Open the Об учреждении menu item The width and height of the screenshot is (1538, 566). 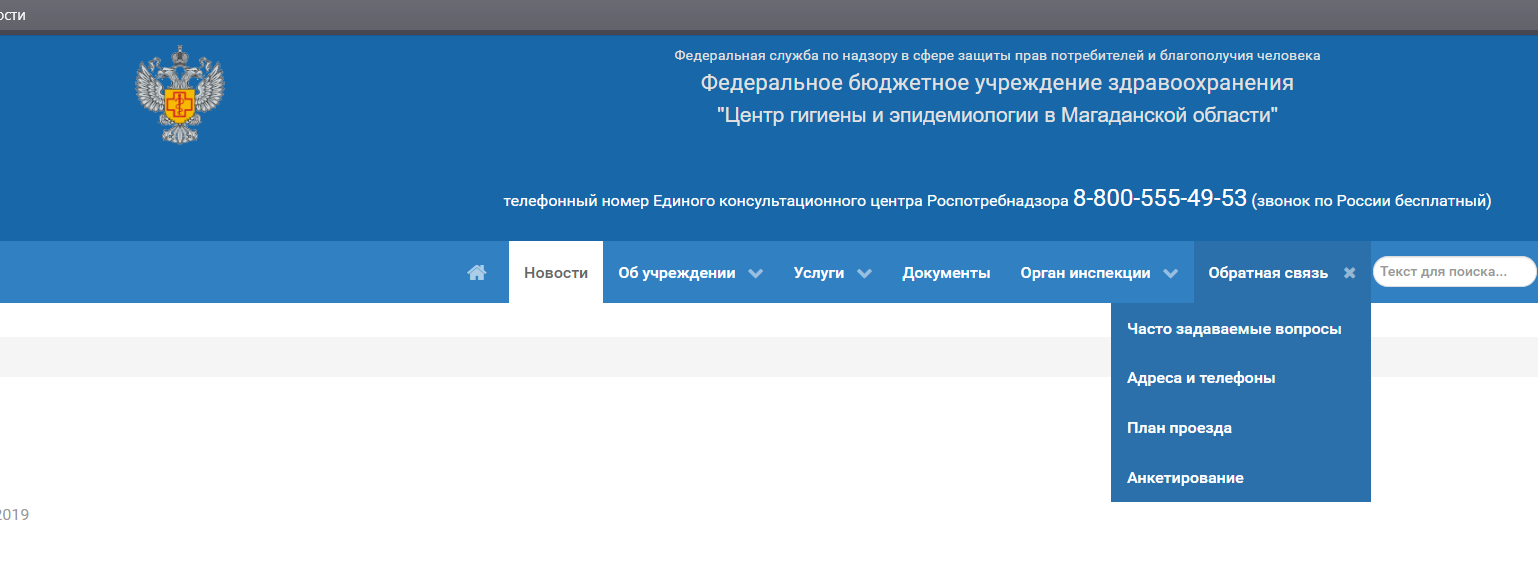(677, 273)
